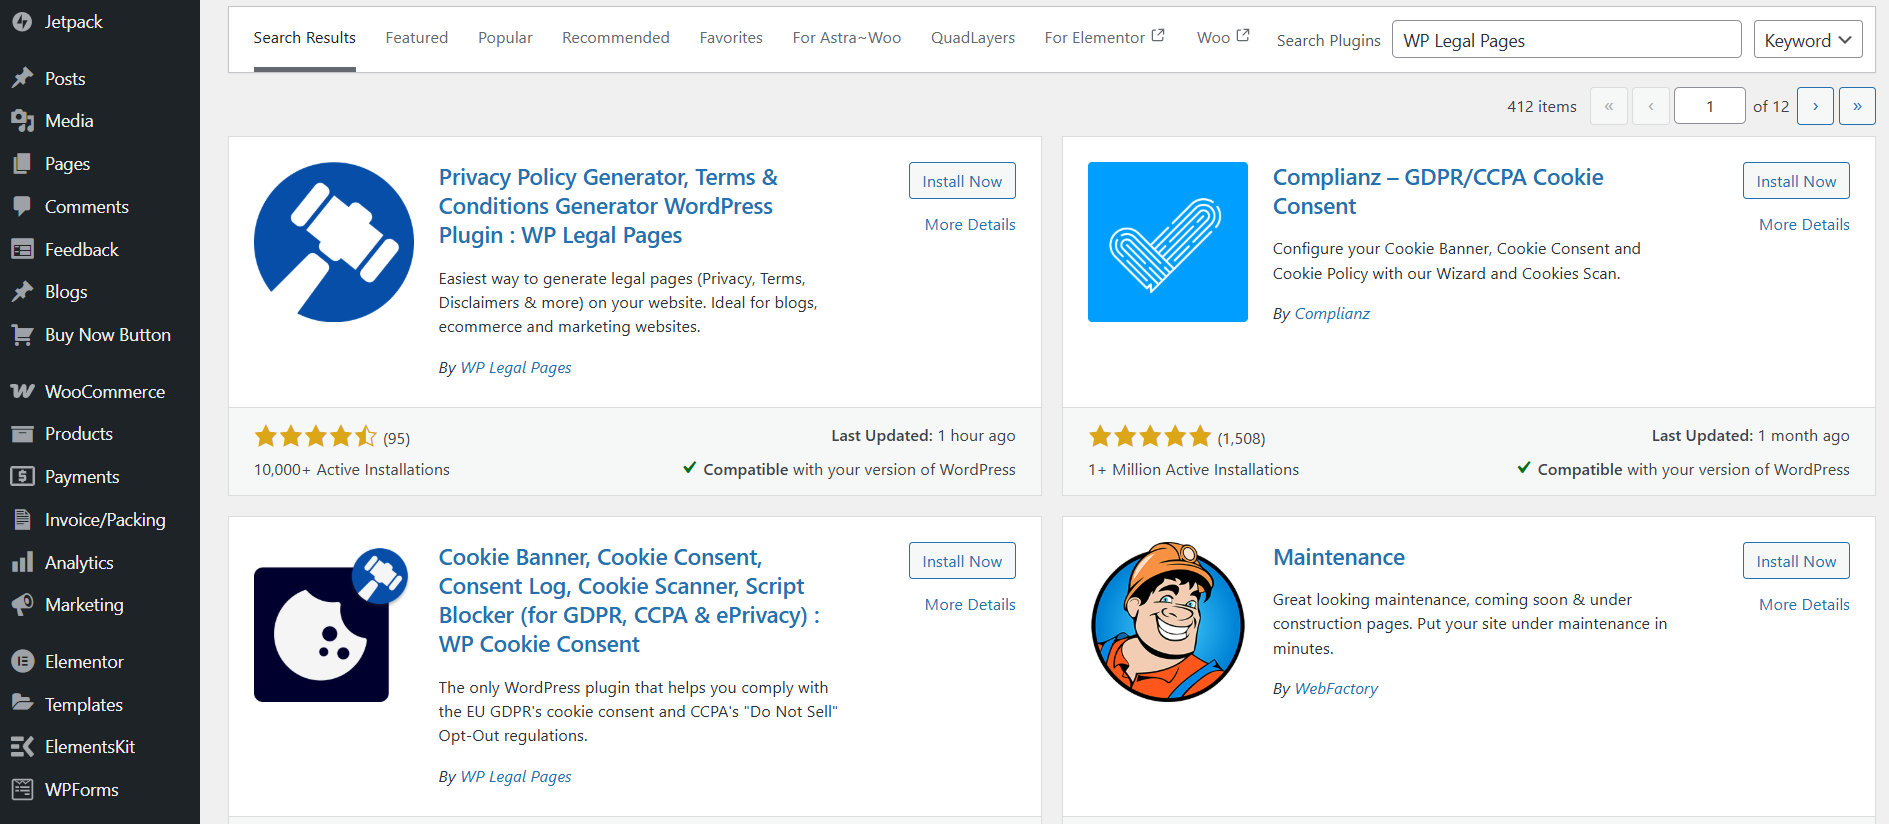Click the Comments bubble icon
Viewport: 1889px width, 824px height.
coord(22,207)
